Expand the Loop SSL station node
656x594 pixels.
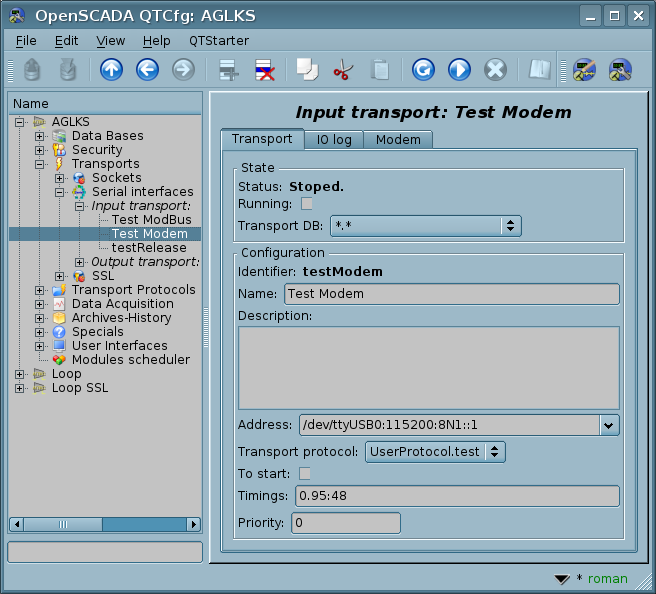coord(19,388)
